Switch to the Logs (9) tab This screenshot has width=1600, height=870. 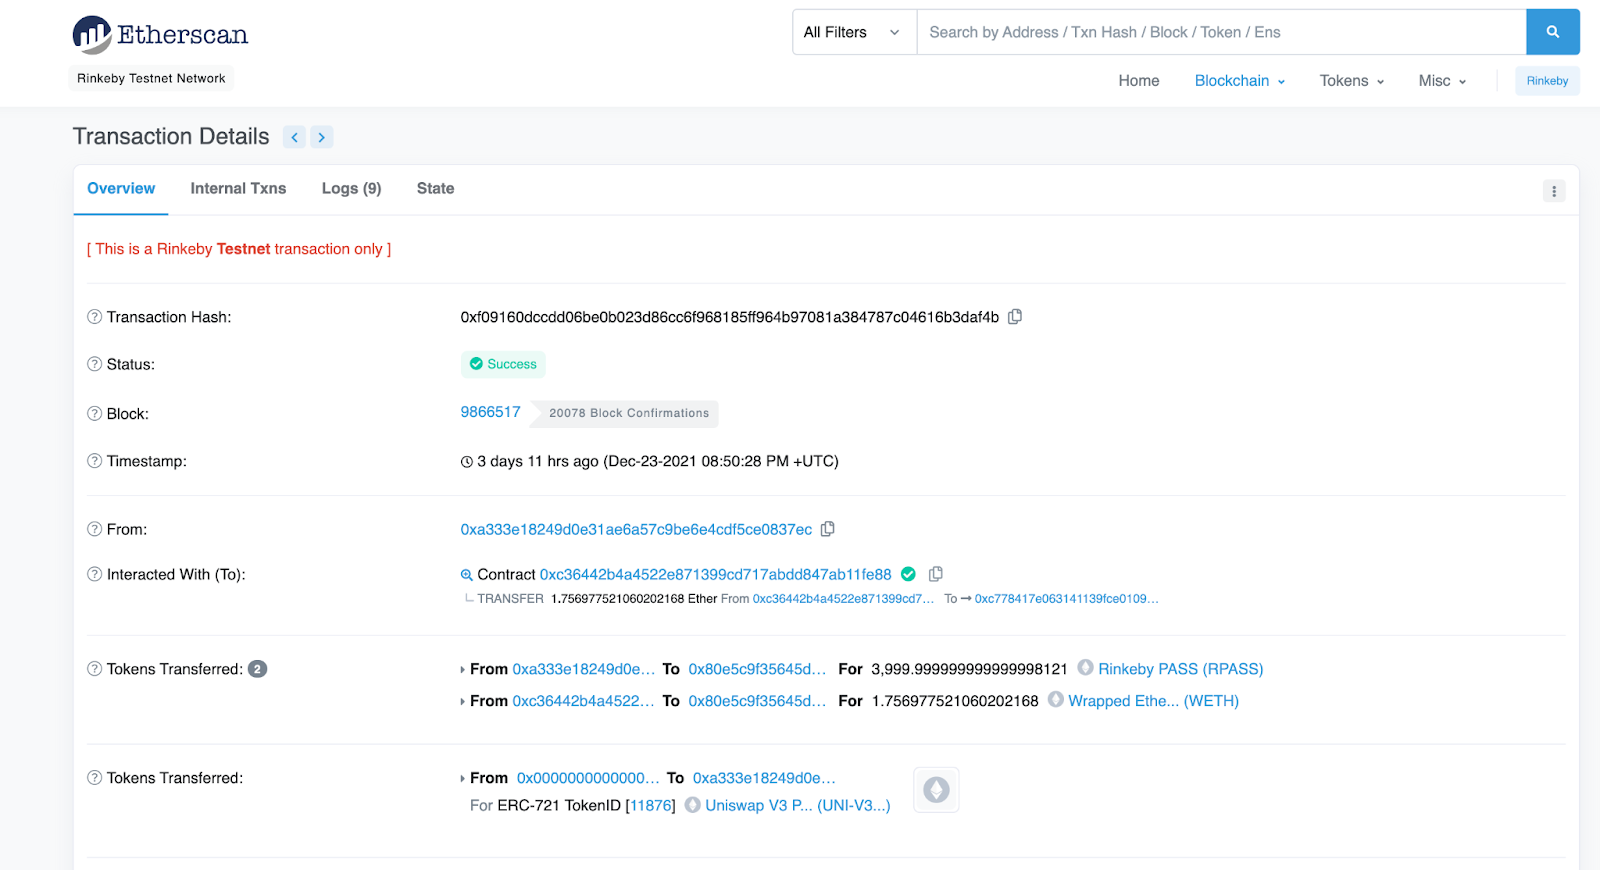tap(351, 188)
